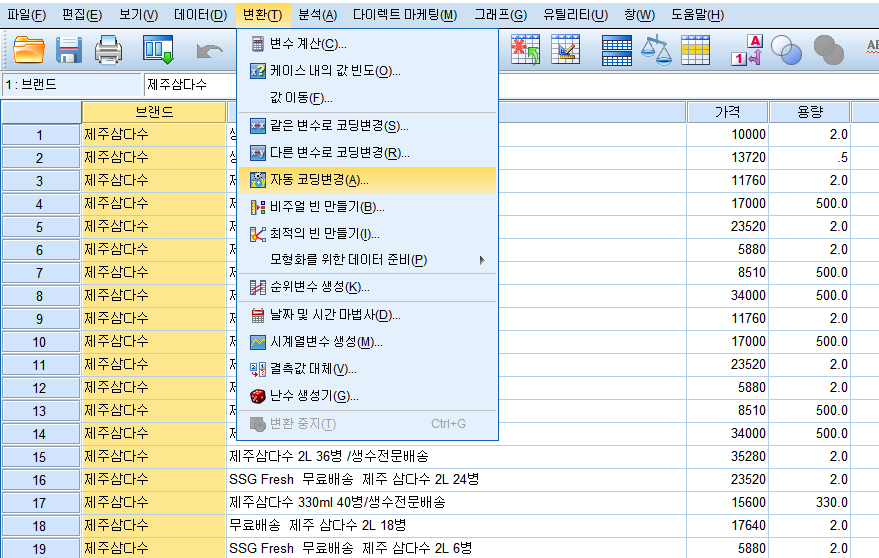The image size is (879, 558).
Task: Close the open 변환 menu
Action: coord(262,15)
